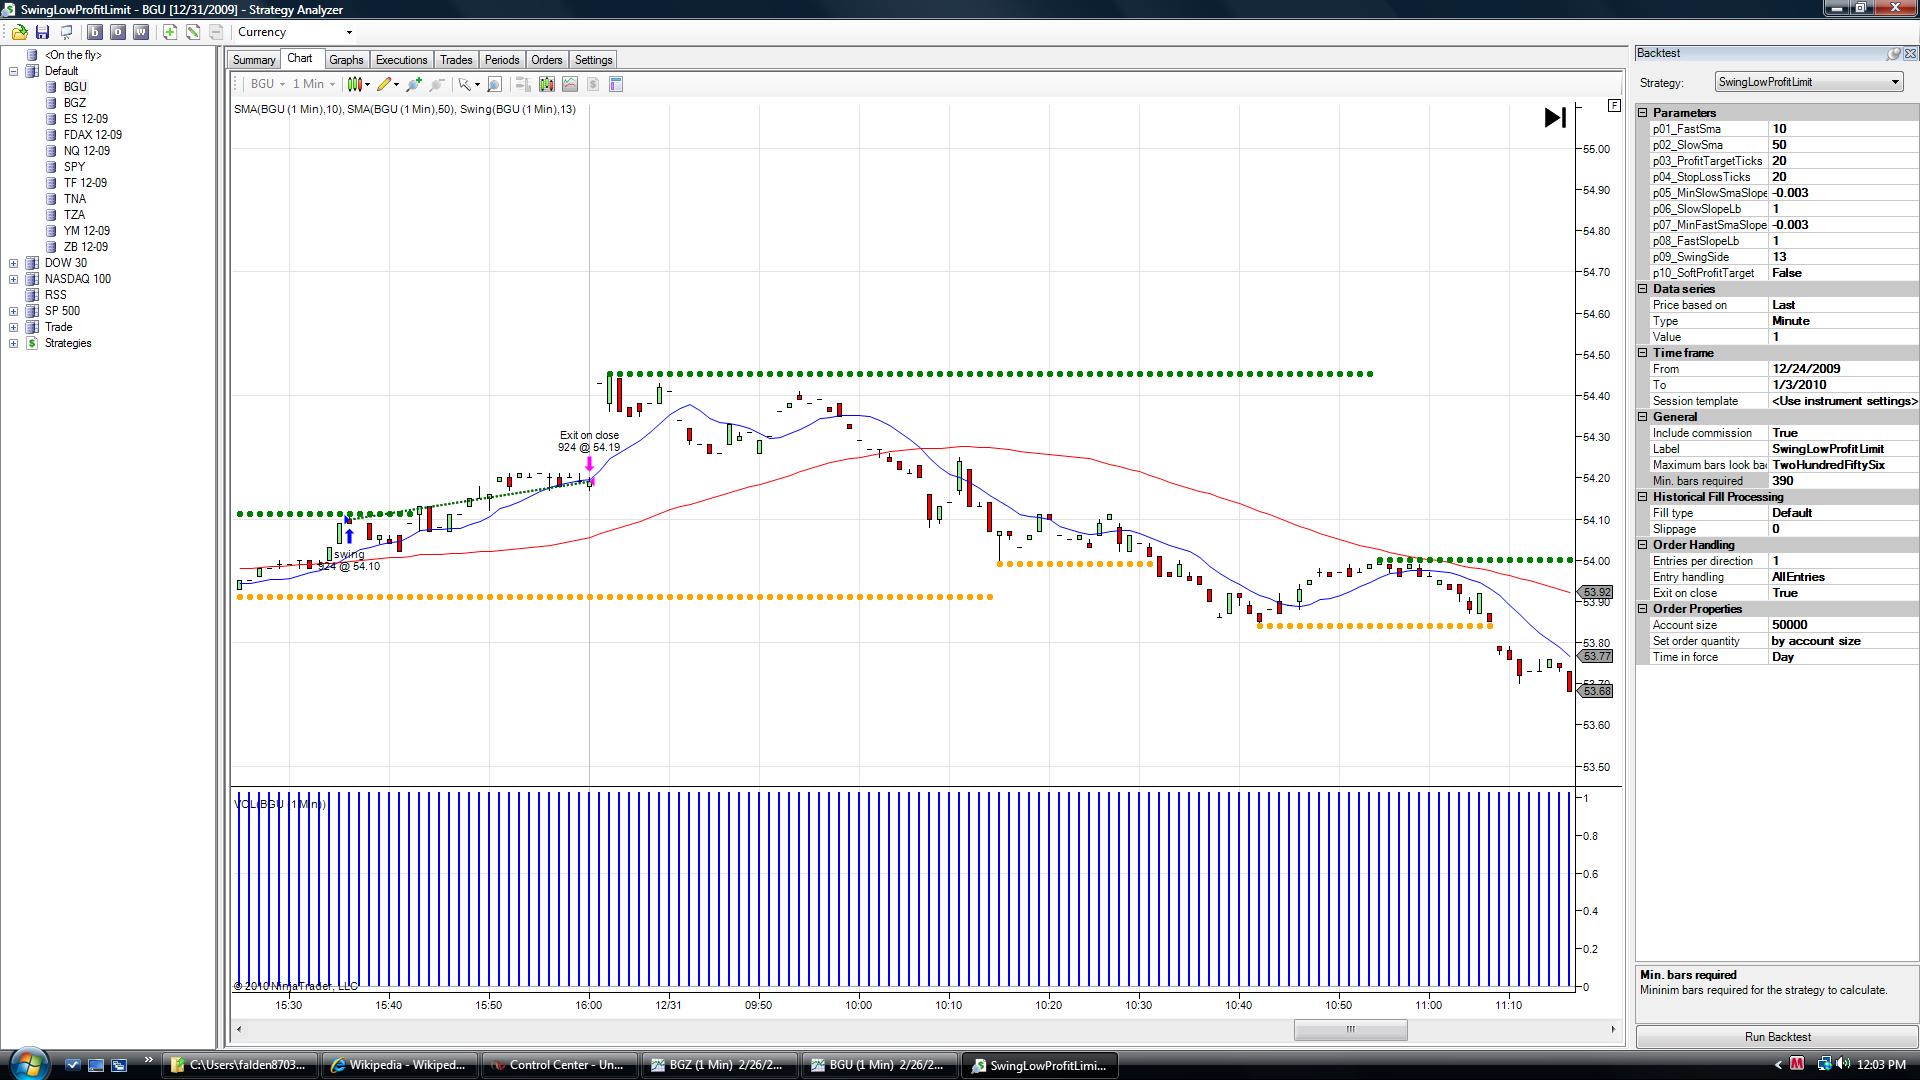Select TNA in the instrument tree

75,199
